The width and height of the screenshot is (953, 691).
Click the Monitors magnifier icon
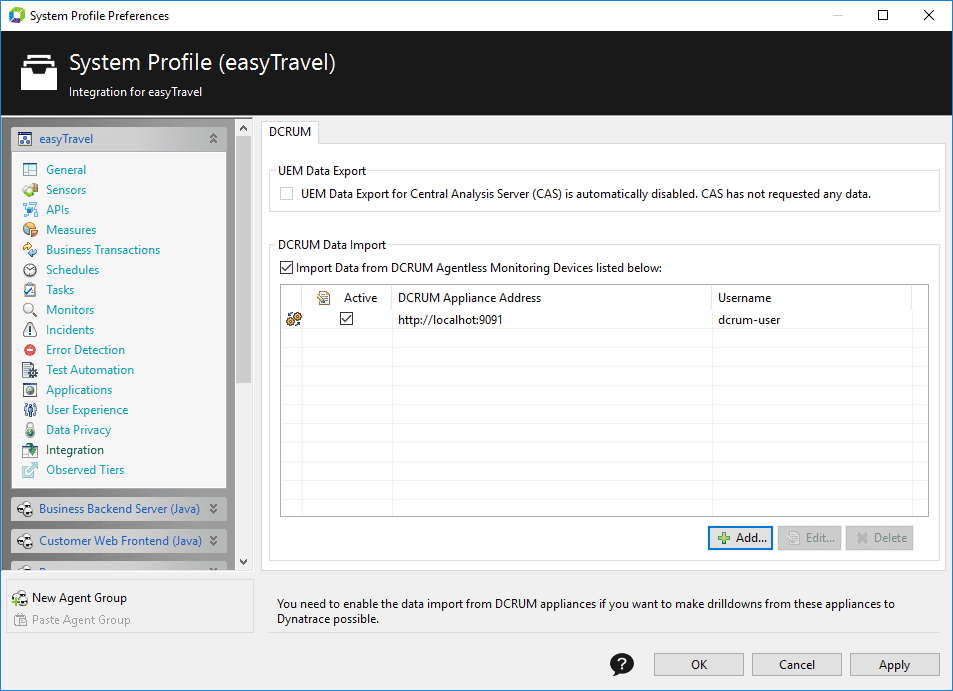(x=30, y=310)
